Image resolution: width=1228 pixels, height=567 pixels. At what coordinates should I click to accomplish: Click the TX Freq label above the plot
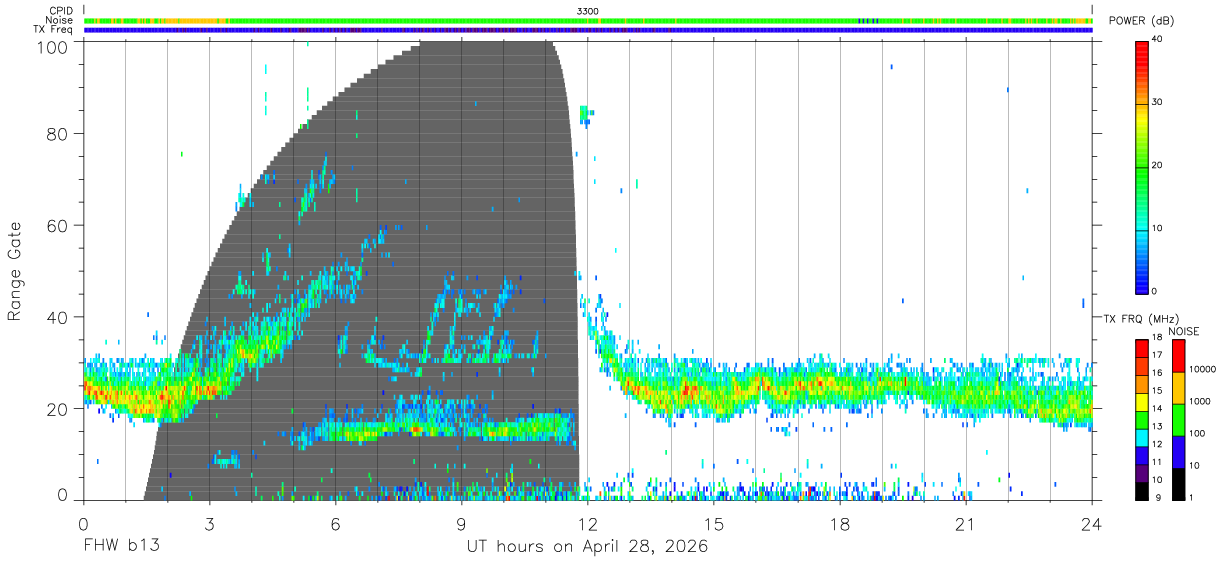[x=53, y=30]
